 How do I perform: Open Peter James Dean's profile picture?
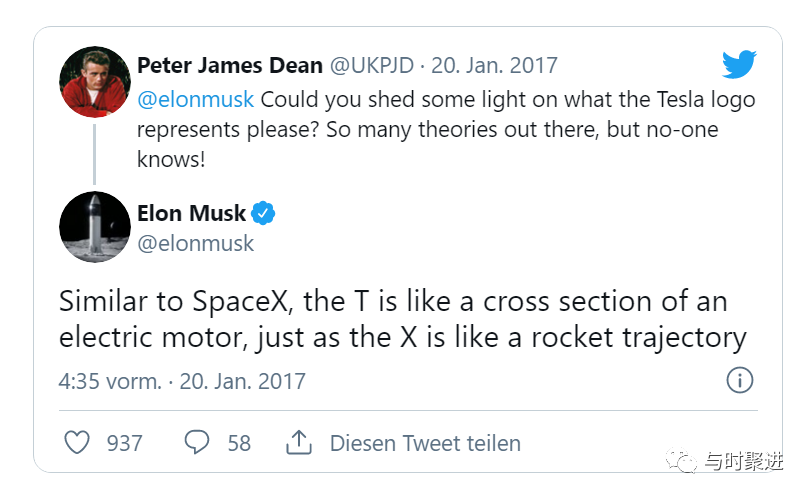(95, 81)
